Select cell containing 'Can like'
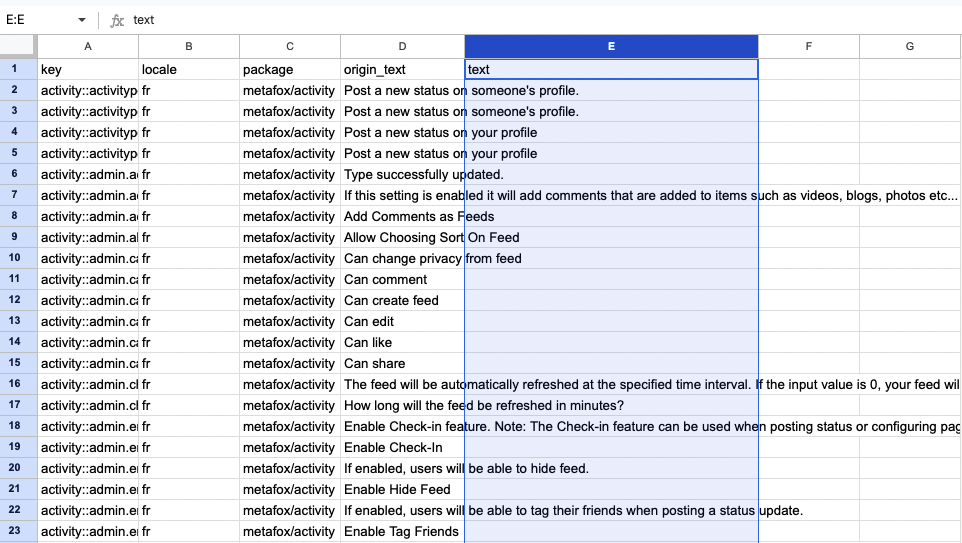Image resolution: width=962 pixels, height=543 pixels. tap(402, 342)
